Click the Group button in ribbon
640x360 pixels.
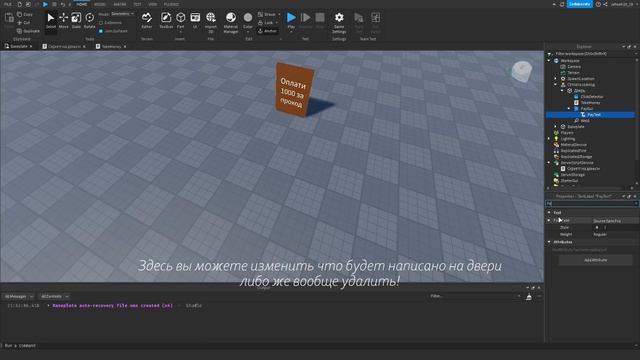(x=267, y=14)
